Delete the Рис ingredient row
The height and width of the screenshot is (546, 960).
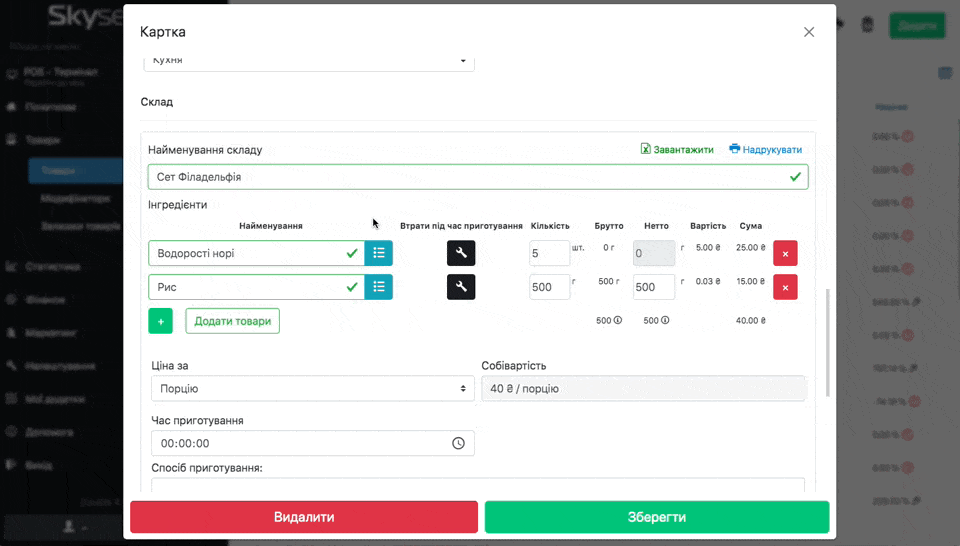785,288
